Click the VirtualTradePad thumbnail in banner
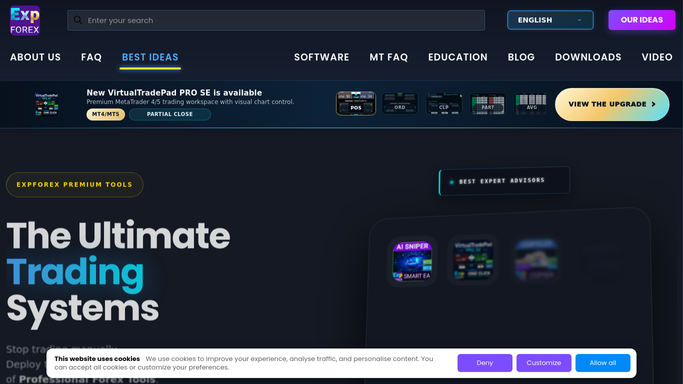Viewport: 683px width, 384px height. click(x=46, y=104)
